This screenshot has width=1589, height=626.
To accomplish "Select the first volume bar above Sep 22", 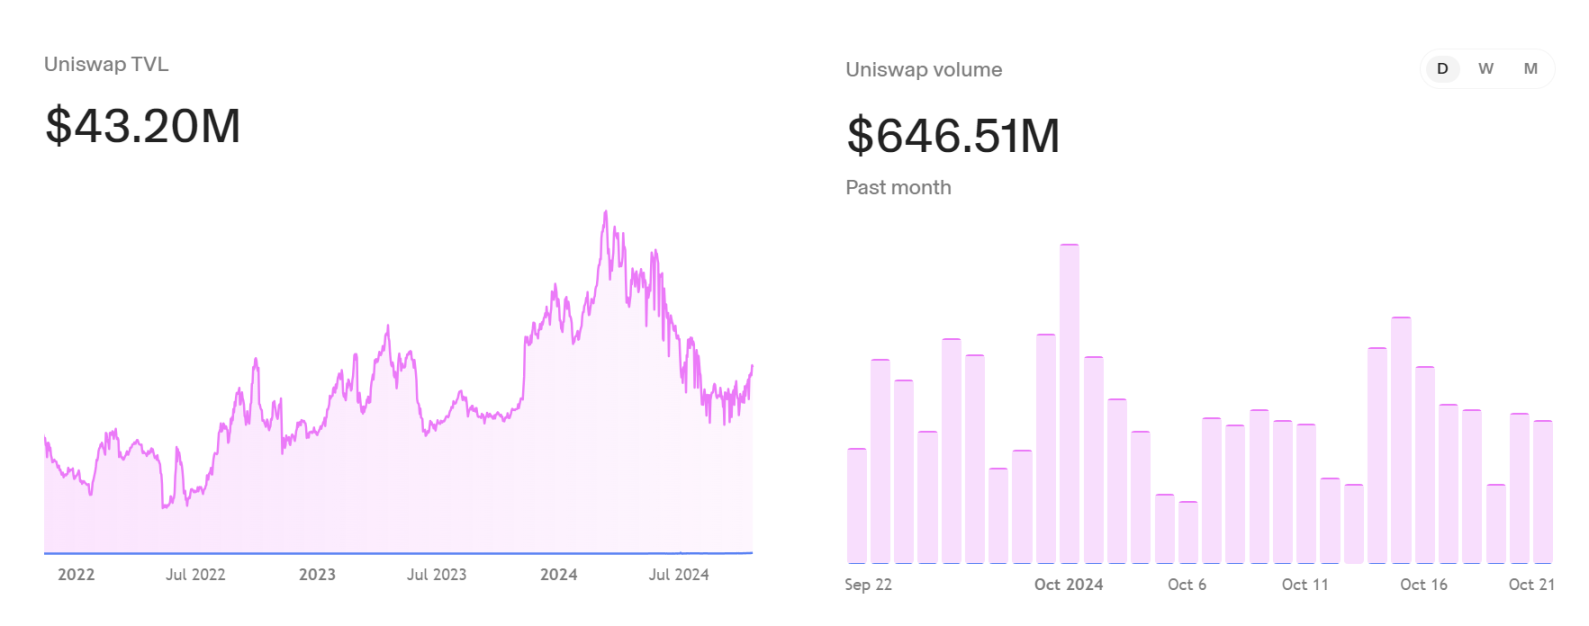I will pyautogui.click(x=857, y=506).
